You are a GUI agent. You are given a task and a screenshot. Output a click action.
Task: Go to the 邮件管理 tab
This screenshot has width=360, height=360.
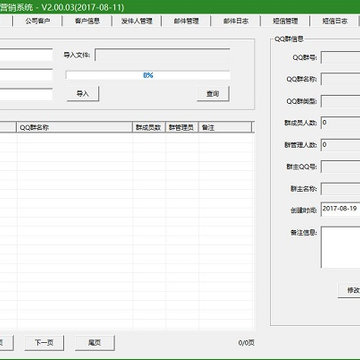coord(186,21)
